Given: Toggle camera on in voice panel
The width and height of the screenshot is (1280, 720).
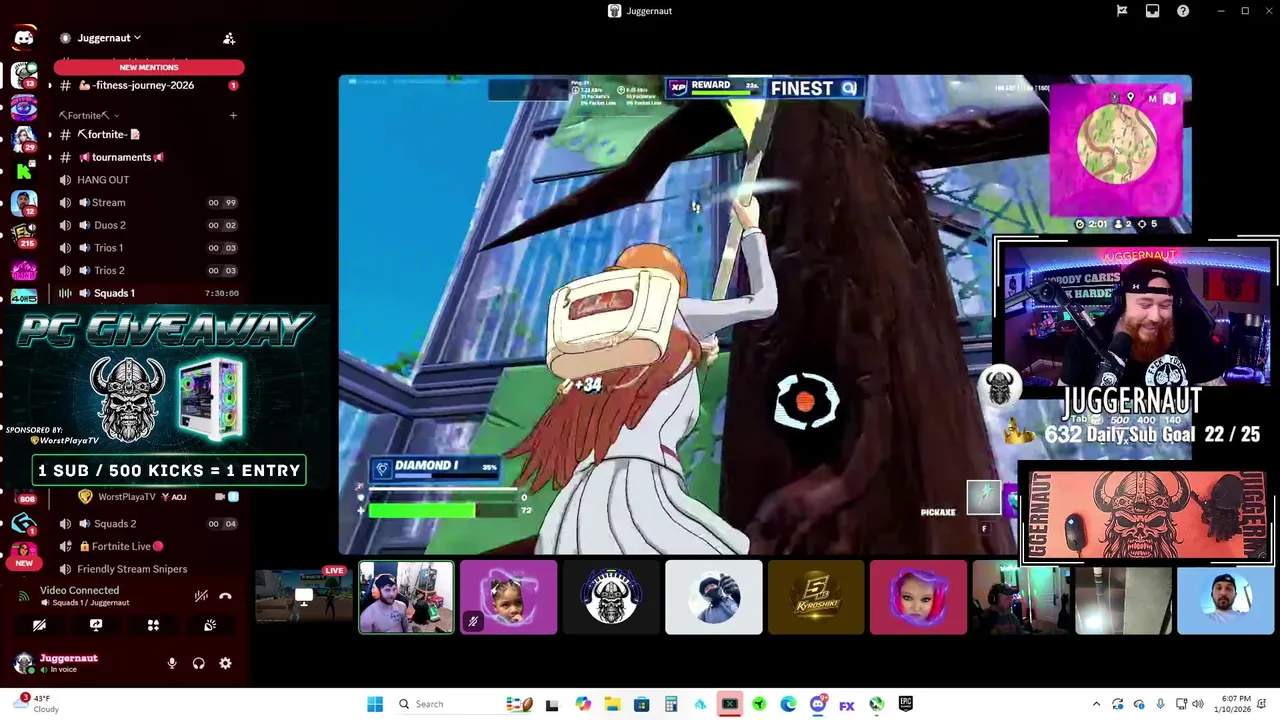Looking at the screenshot, I should tap(39, 625).
